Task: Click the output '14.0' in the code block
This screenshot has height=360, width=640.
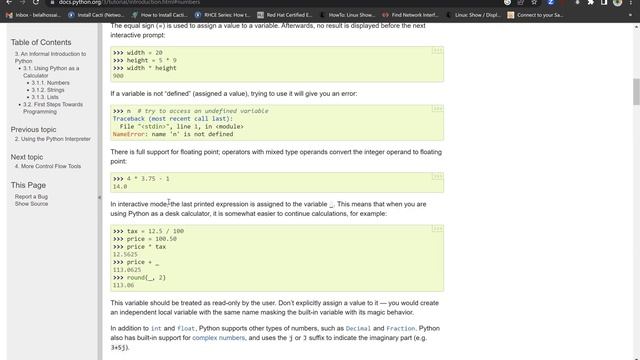Action: (120, 187)
